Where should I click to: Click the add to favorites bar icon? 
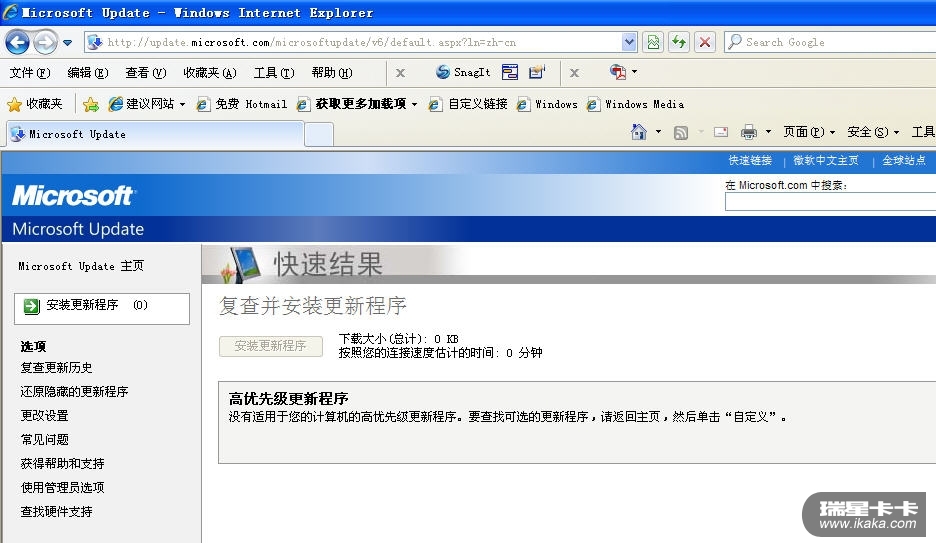pos(91,104)
